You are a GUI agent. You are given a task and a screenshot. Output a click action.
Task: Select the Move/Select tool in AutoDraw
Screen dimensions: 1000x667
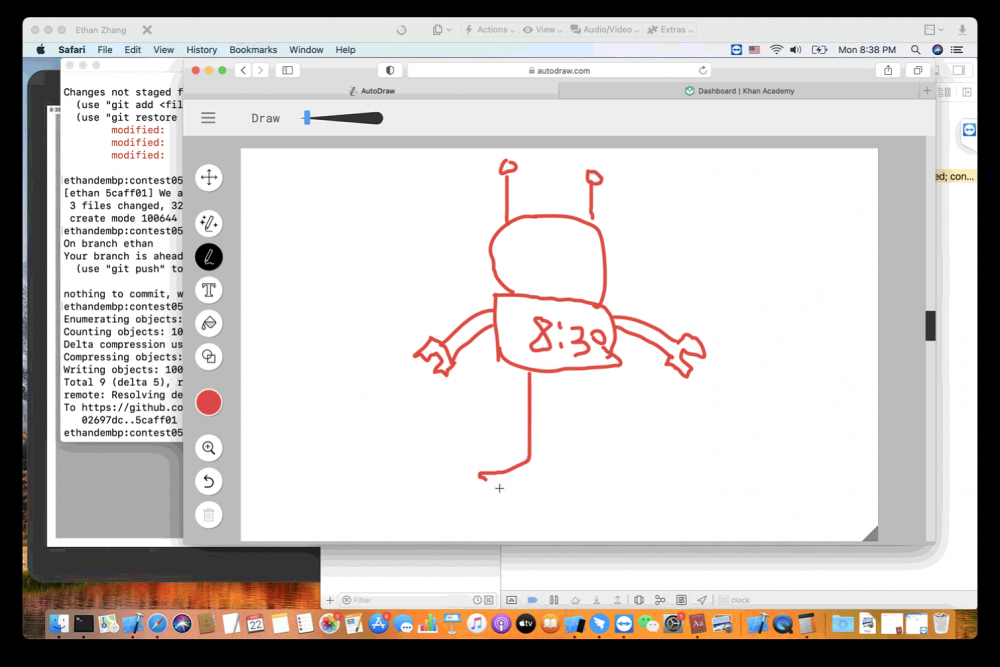click(x=208, y=178)
